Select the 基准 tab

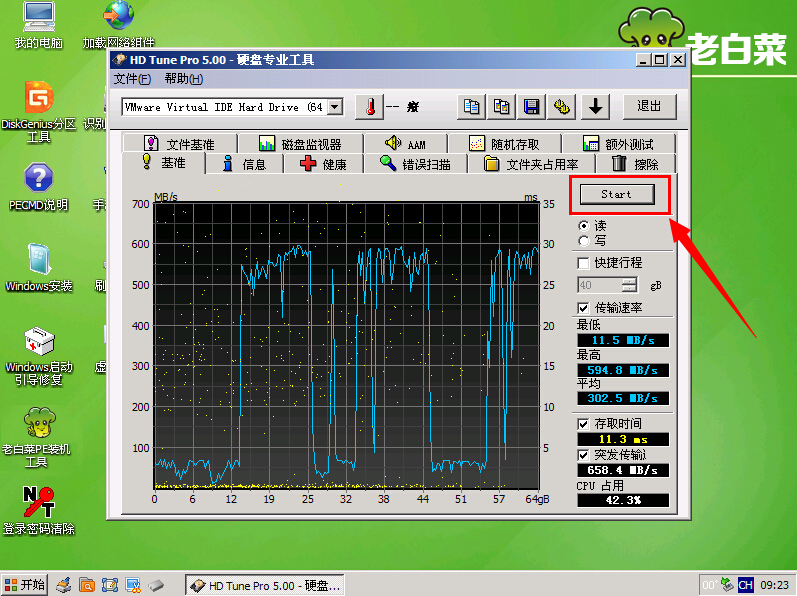pyautogui.click(x=164, y=163)
